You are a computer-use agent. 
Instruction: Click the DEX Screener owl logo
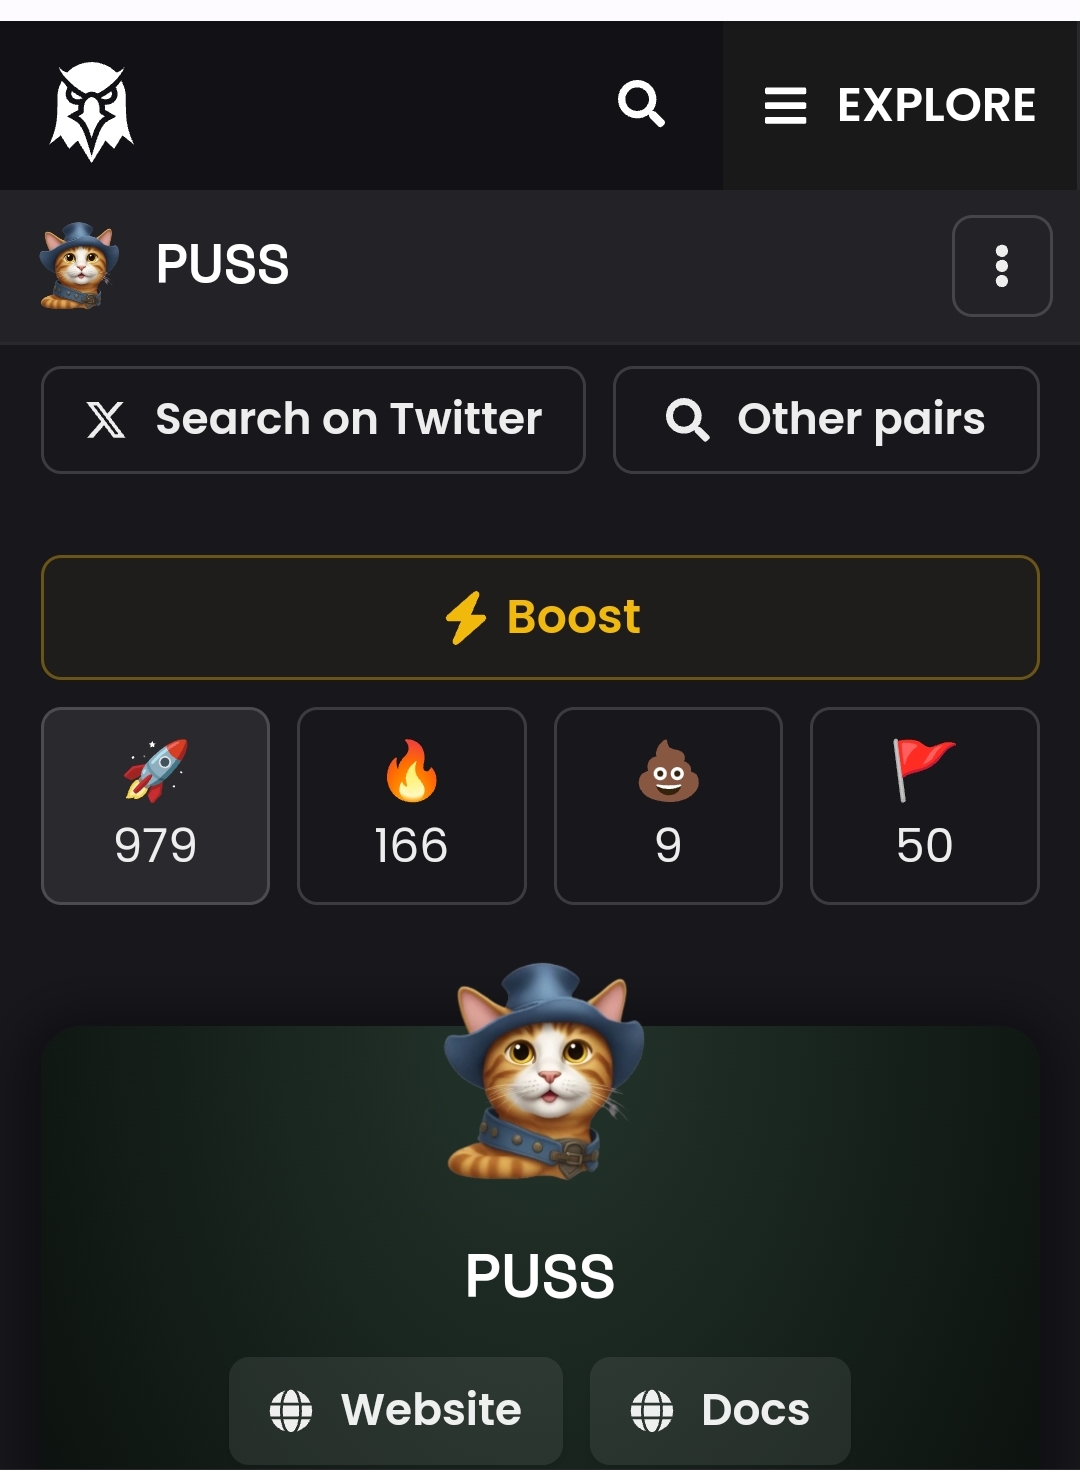point(92,110)
